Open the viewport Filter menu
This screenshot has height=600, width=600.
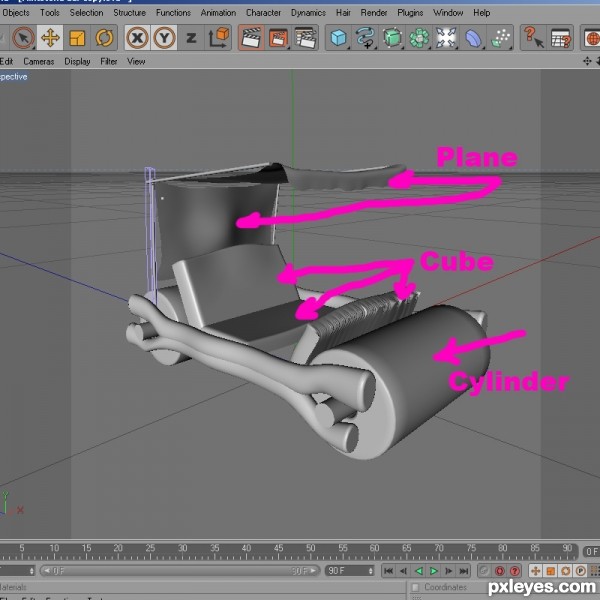(x=109, y=61)
